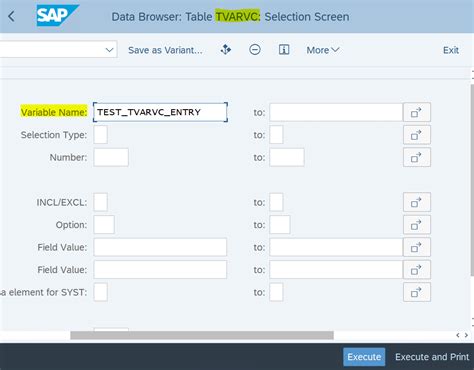Click the INCL/EXCL input field

coord(100,202)
